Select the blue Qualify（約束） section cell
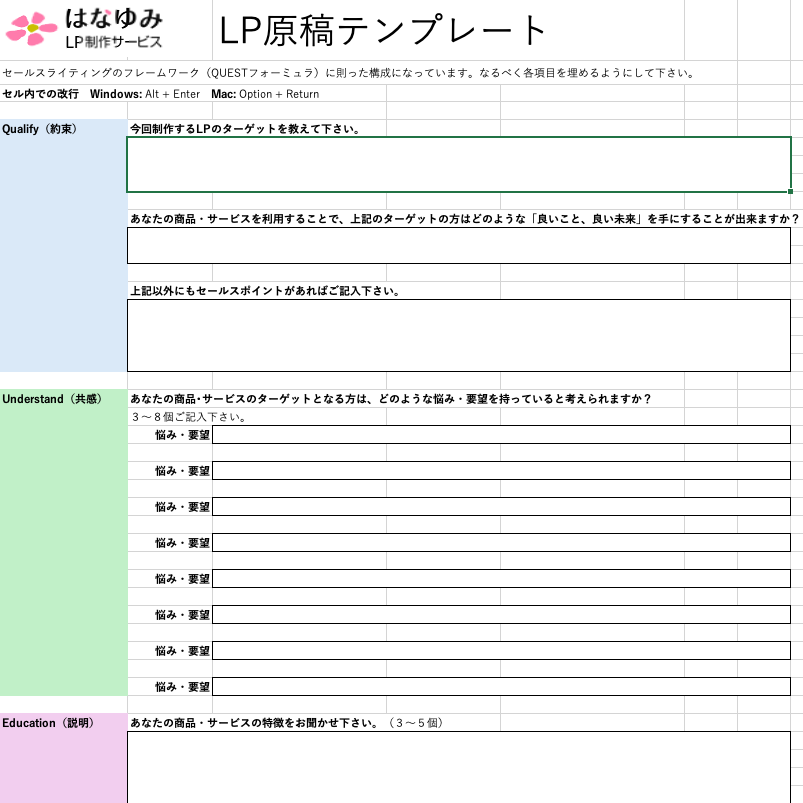 pos(63,245)
